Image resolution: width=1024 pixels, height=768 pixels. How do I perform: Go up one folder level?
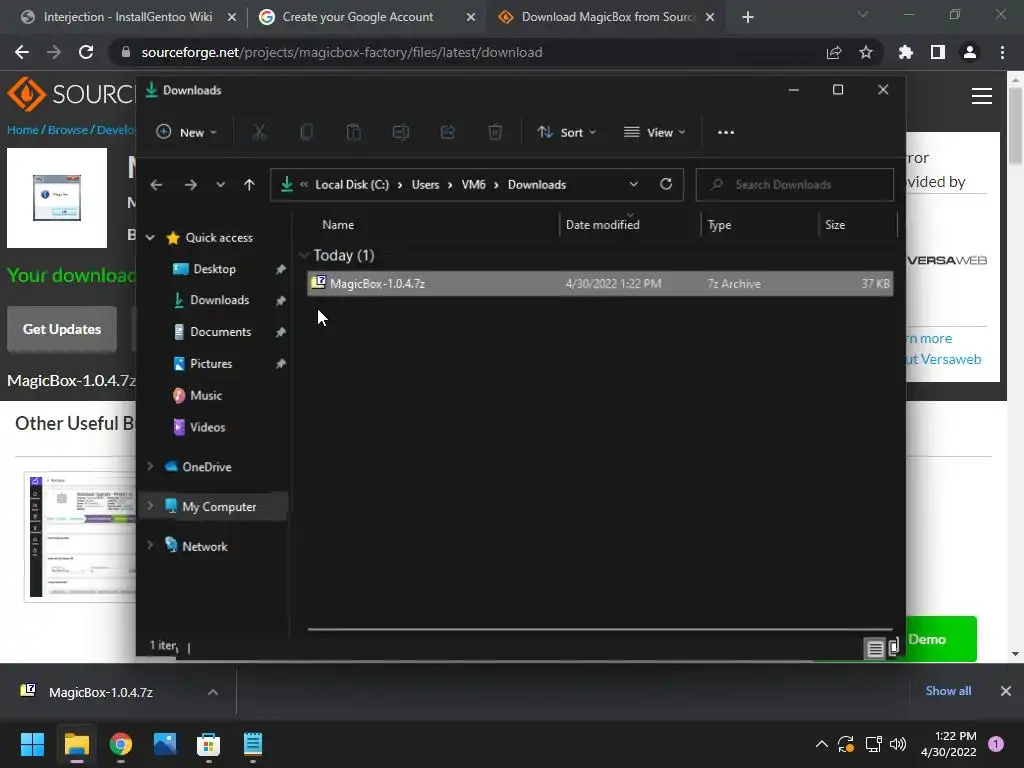click(249, 185)
